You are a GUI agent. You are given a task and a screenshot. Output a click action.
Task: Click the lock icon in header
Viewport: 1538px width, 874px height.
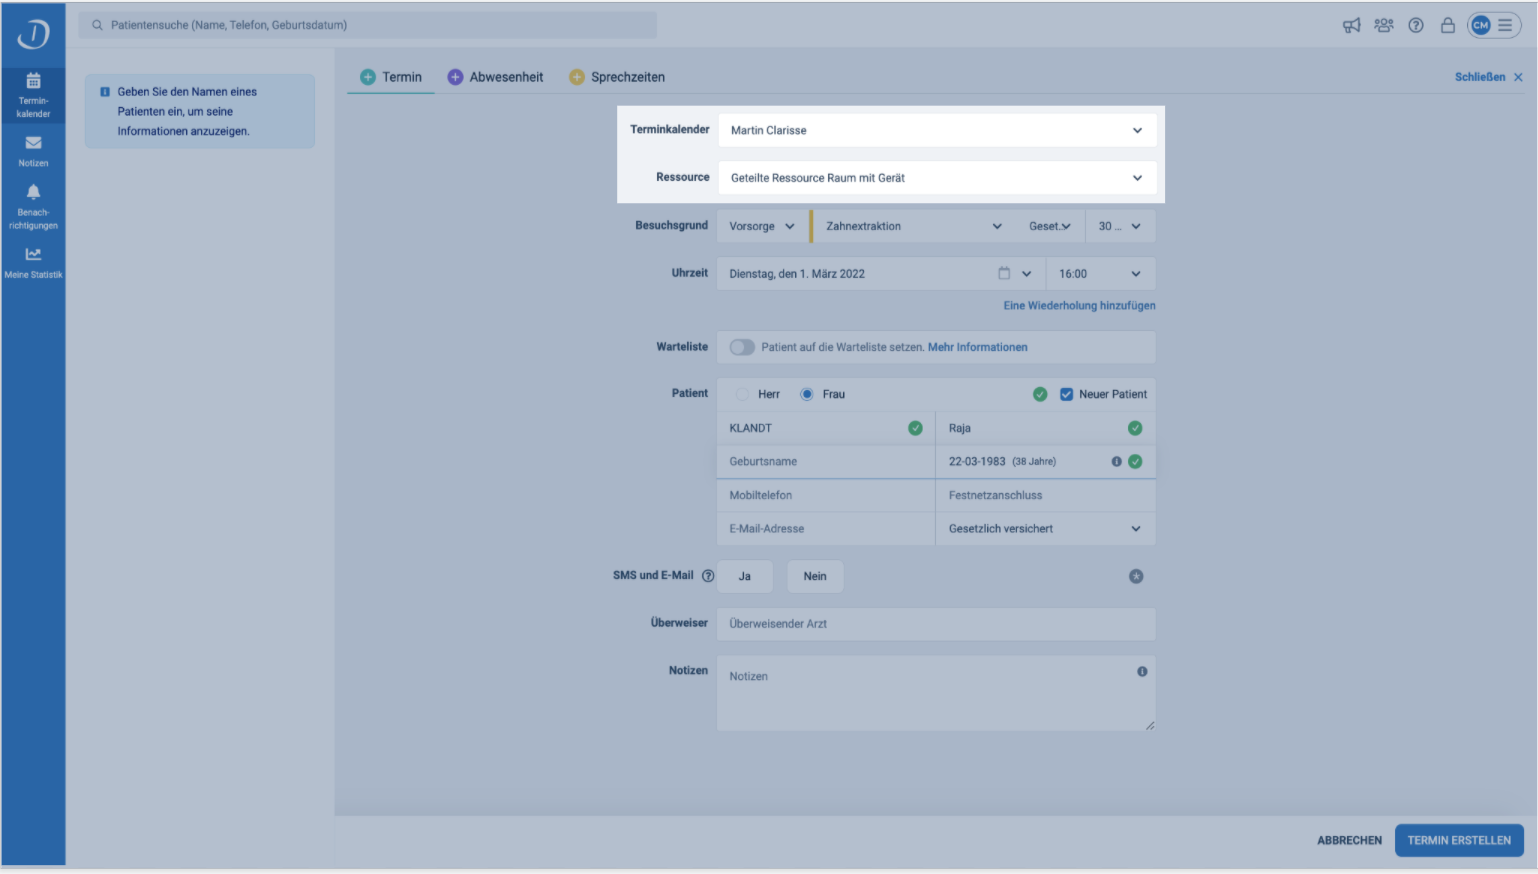(1447, 26)
